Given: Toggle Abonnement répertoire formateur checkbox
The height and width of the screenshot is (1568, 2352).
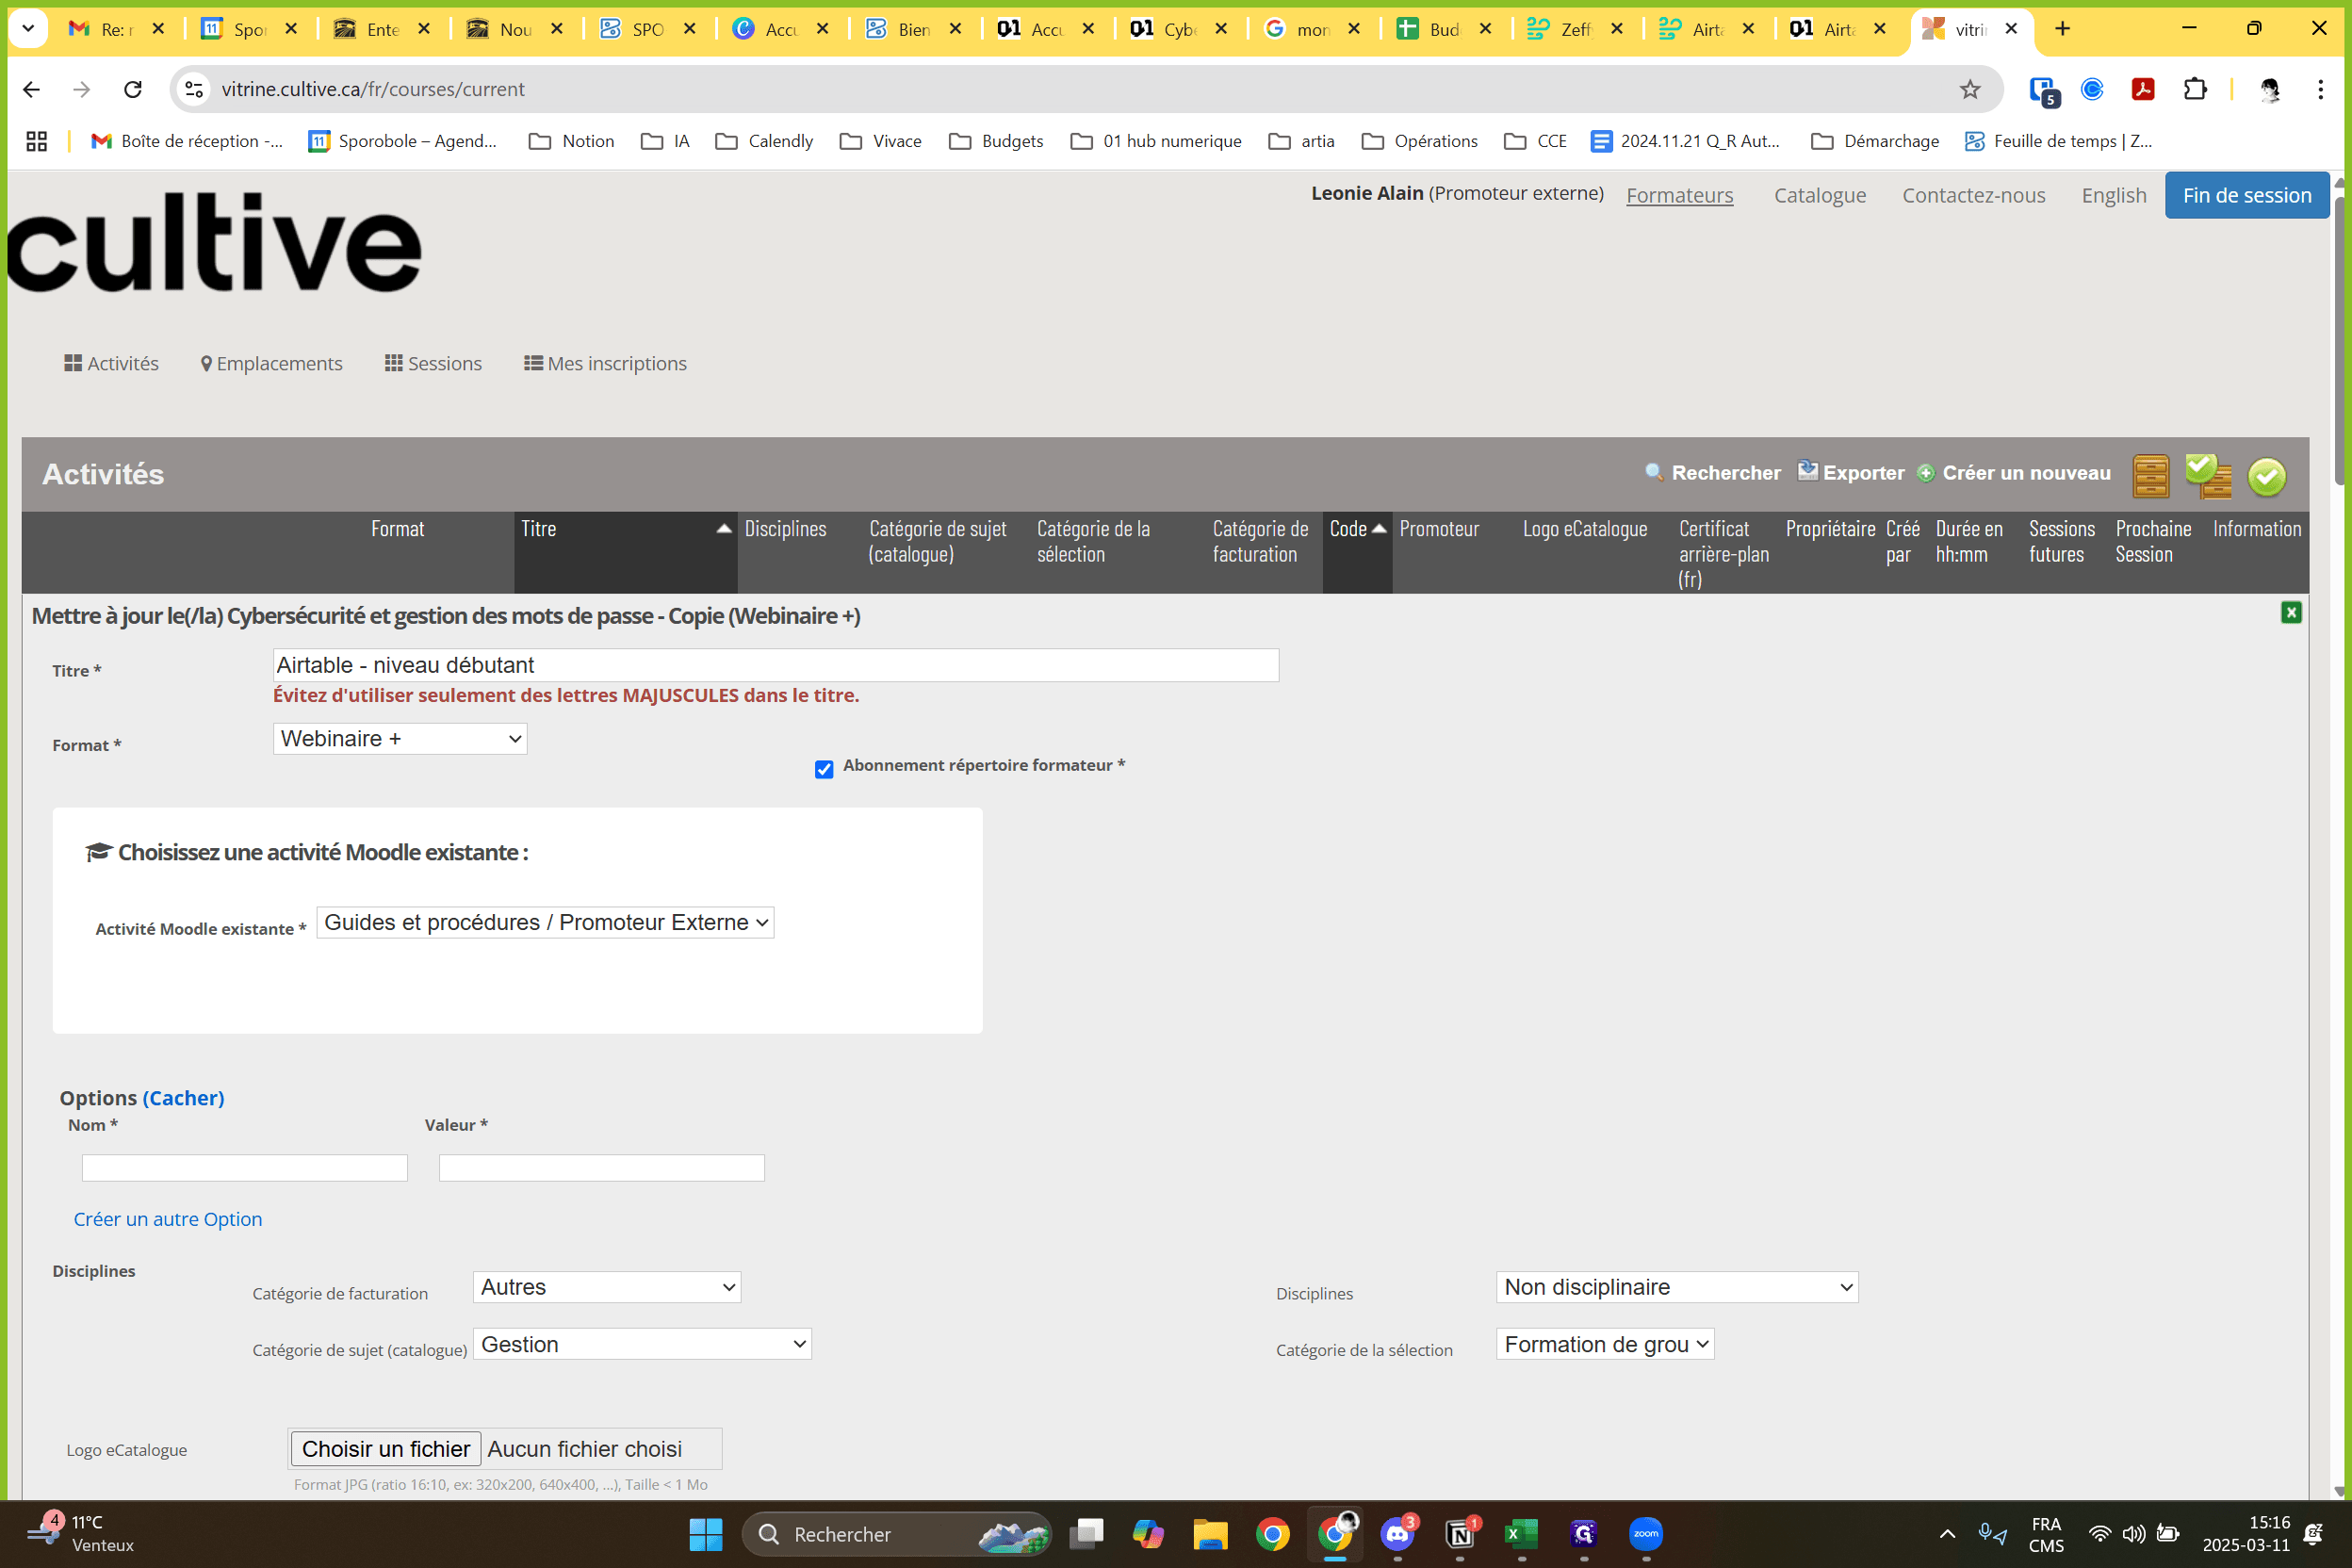Looking at the screenshot, I should (x=824, y=769).
